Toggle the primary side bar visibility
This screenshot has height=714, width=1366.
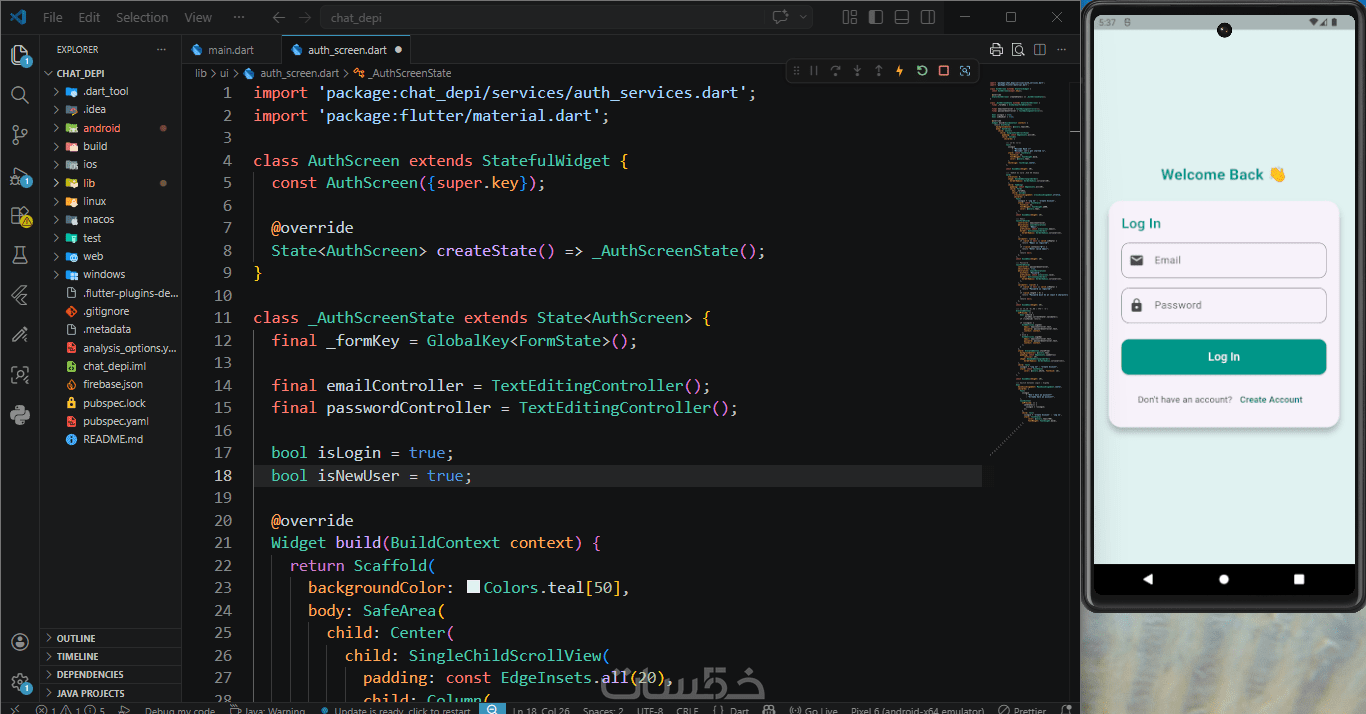tap(876, 17)
